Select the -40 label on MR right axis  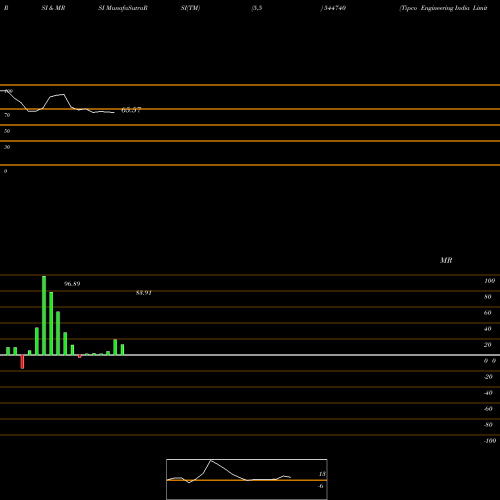[x=488, y=393]
